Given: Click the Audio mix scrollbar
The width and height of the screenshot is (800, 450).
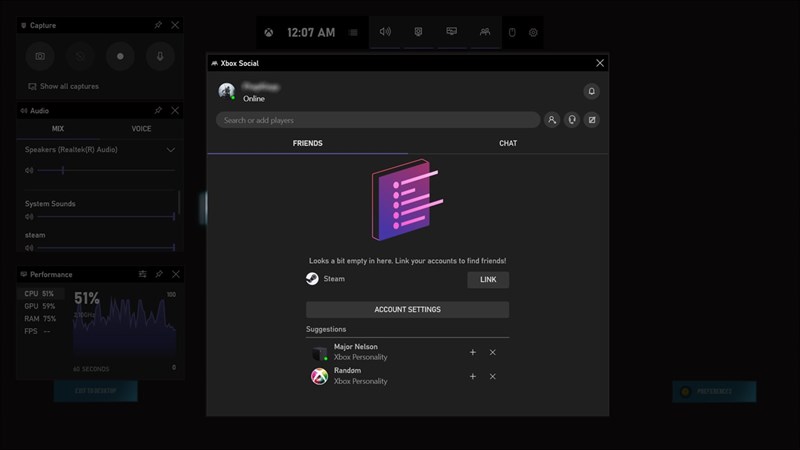Looking at the screenshot, I should click(x=179, y=203).
